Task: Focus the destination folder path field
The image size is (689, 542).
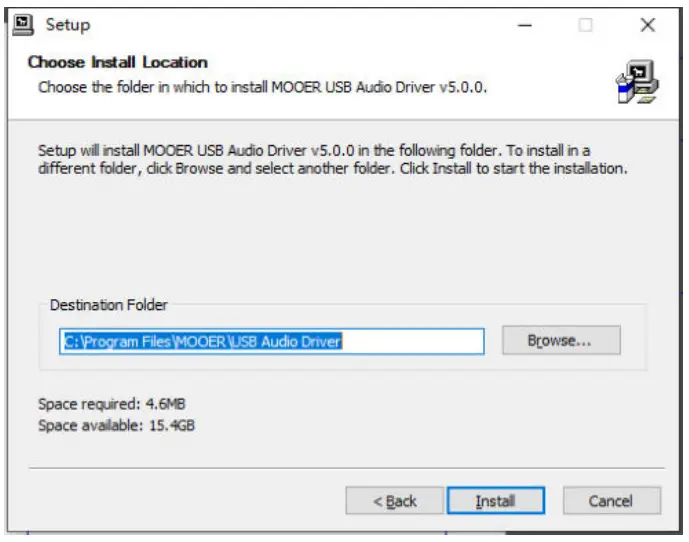Action: [270, 341]
